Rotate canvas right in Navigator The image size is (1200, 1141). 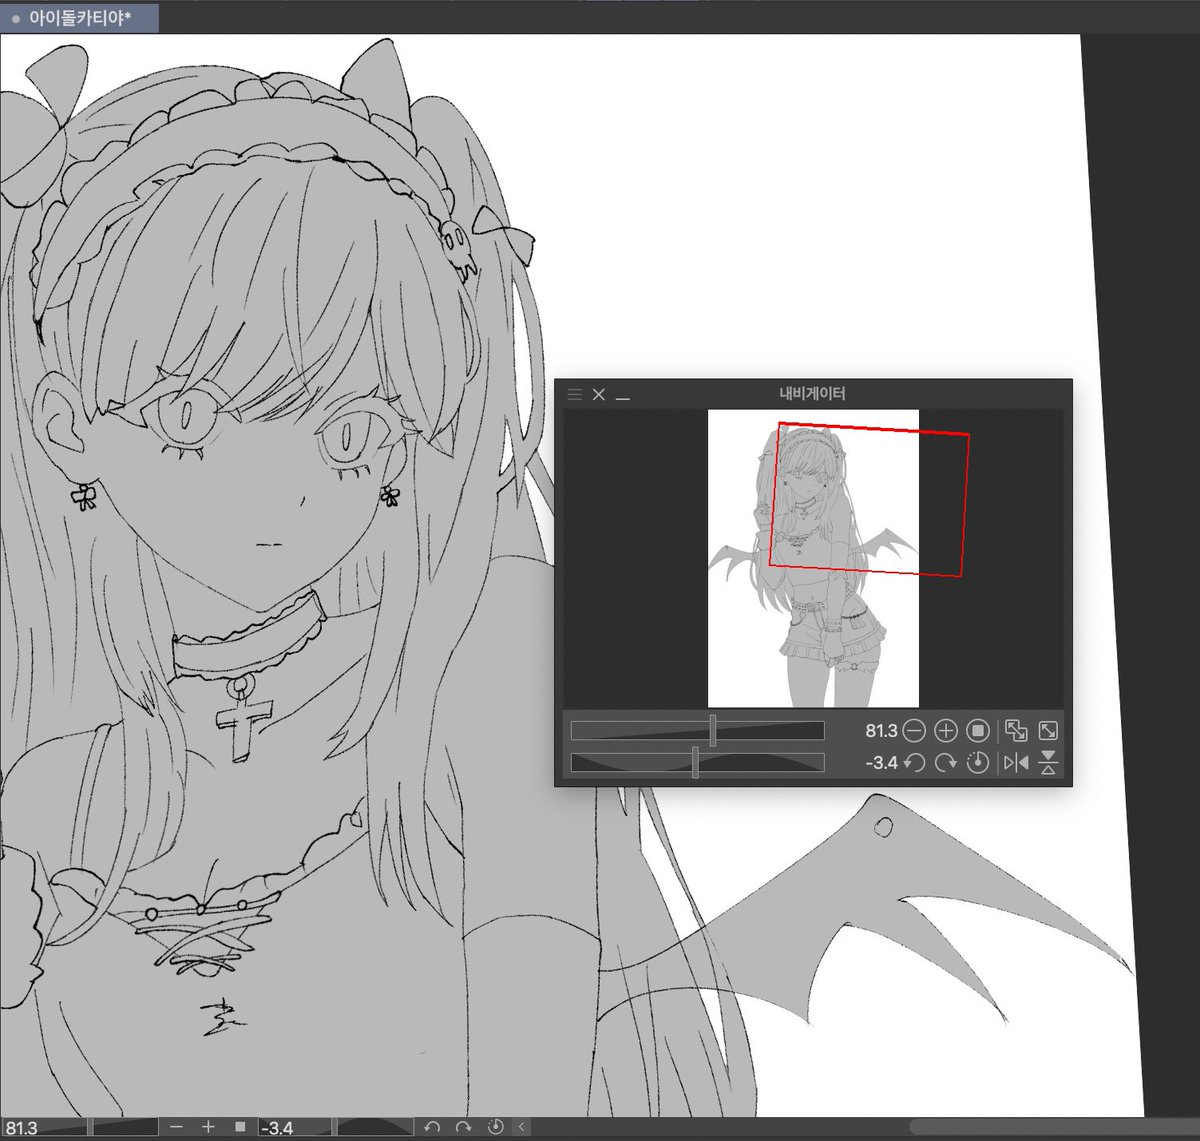coord(946,763)
